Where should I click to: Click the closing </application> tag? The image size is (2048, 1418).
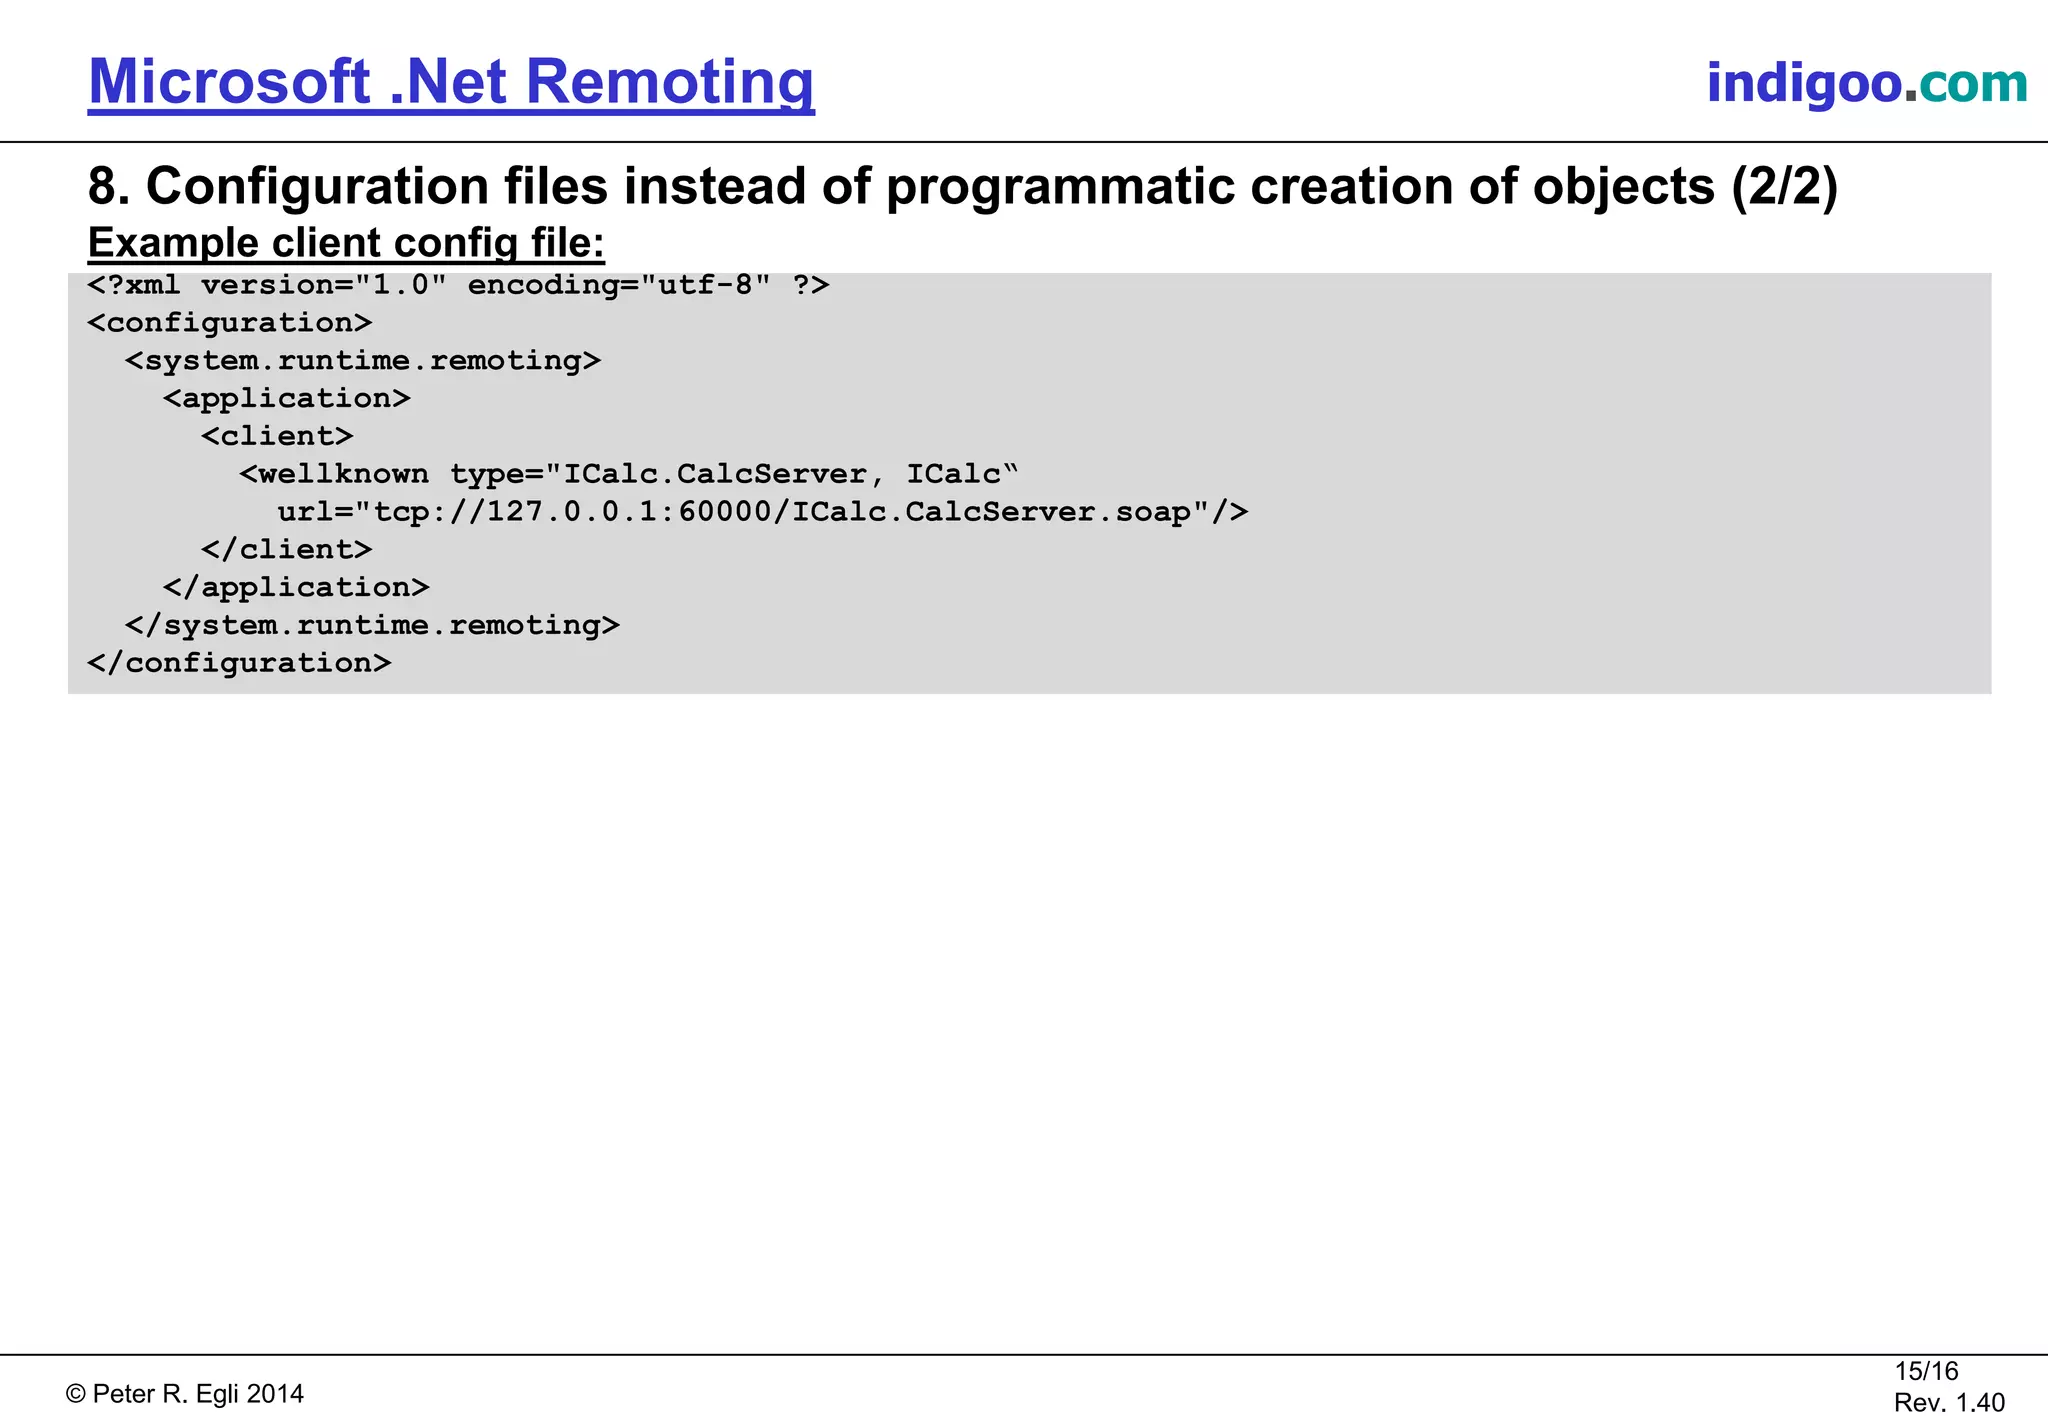tap(296, 588)
